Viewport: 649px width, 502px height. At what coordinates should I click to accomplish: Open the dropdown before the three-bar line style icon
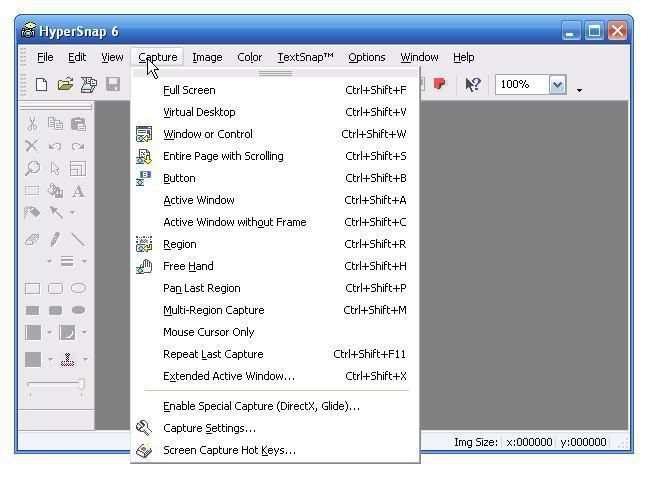pyautogui.click(x=49, y=261)
